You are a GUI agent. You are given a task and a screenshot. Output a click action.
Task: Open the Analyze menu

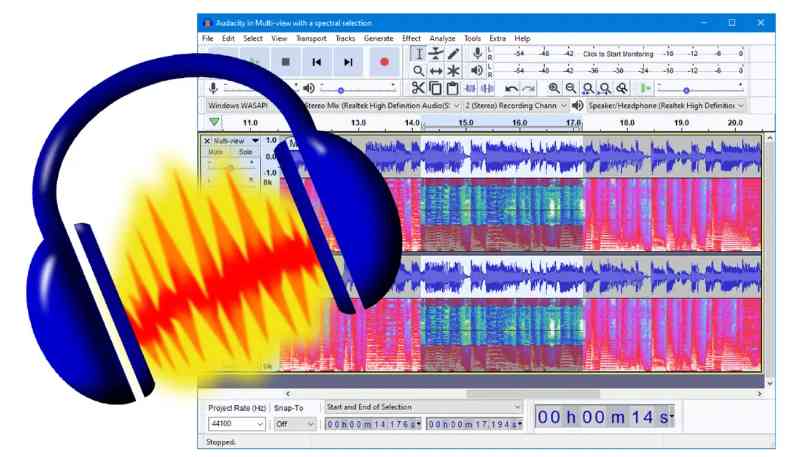click(x=442, y=38)
